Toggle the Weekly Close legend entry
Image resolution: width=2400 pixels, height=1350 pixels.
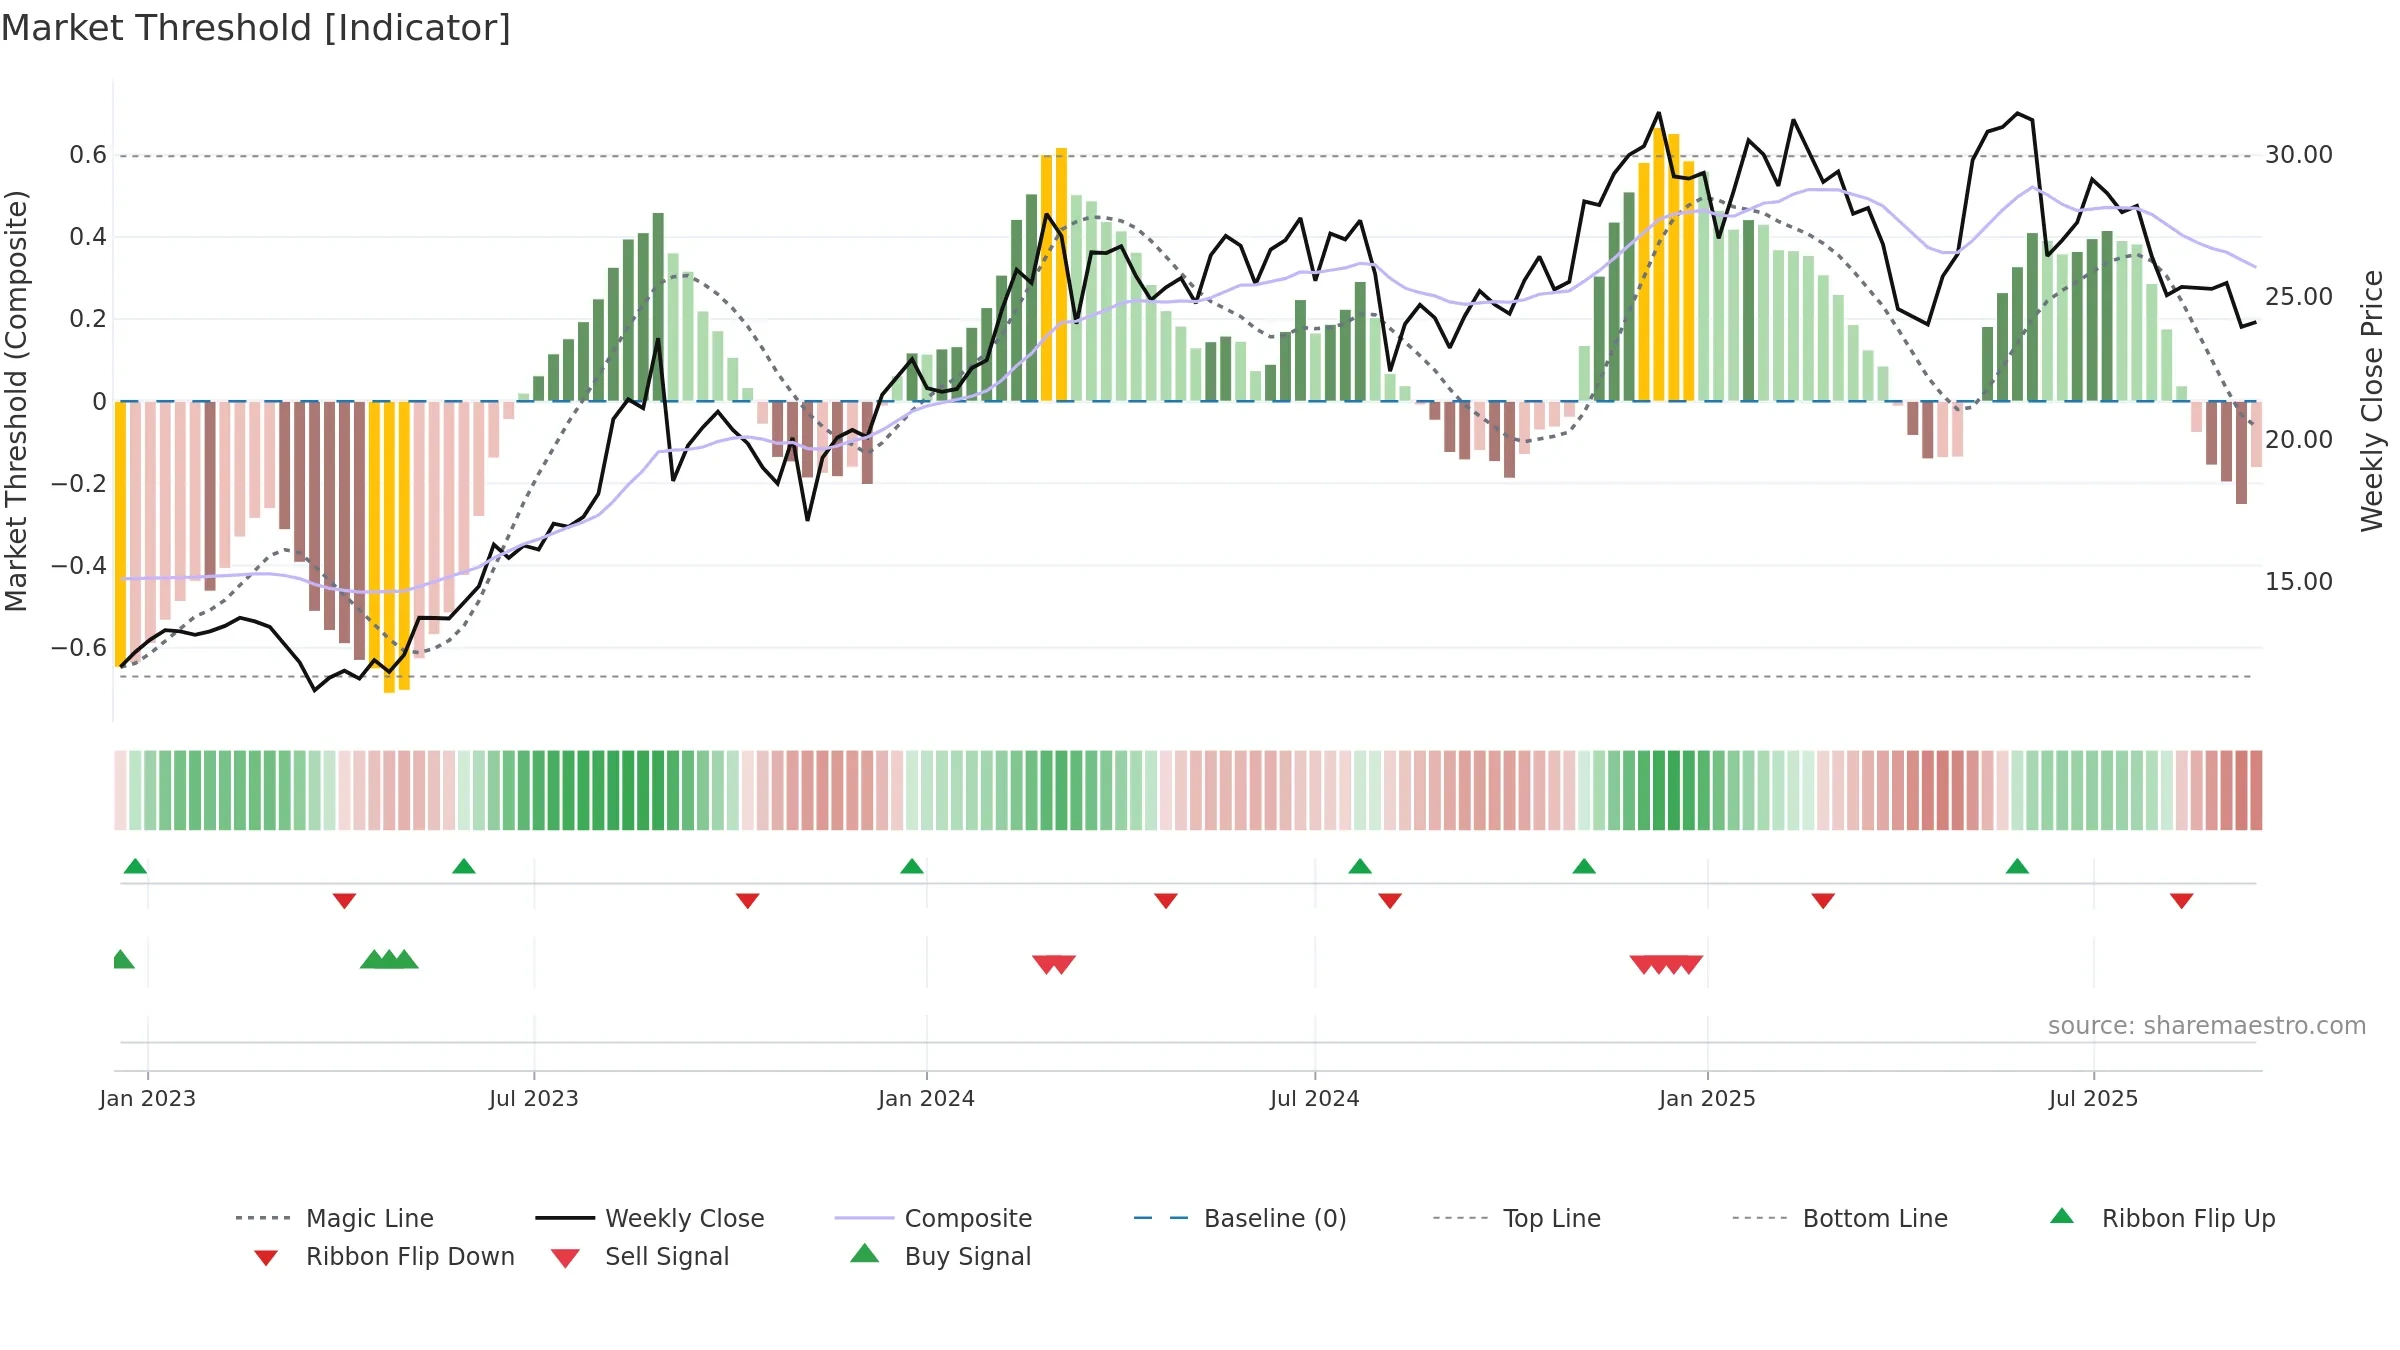[x=650, y=1218]
